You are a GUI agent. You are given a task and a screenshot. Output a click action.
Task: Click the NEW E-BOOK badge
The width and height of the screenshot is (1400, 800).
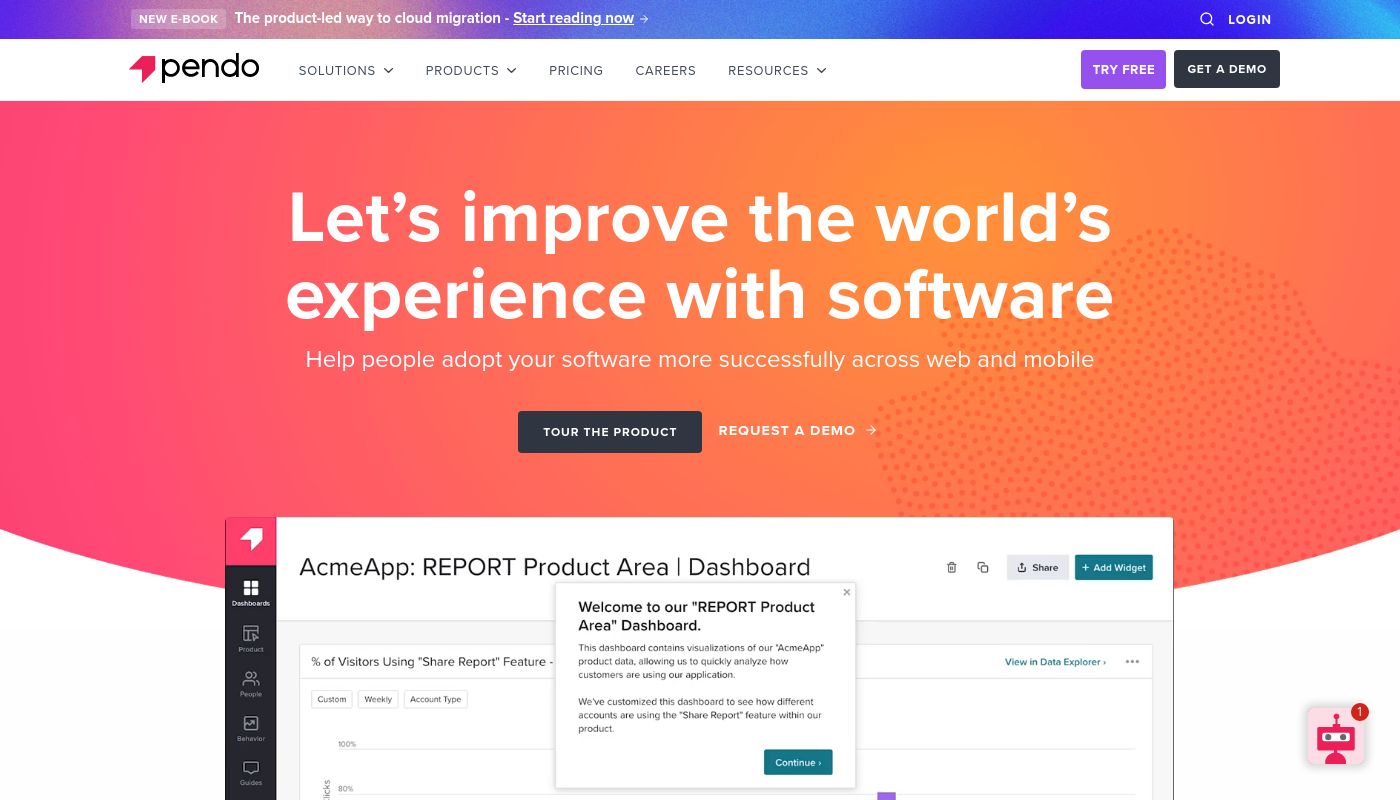pyautogui.click(x=179, y=19)
